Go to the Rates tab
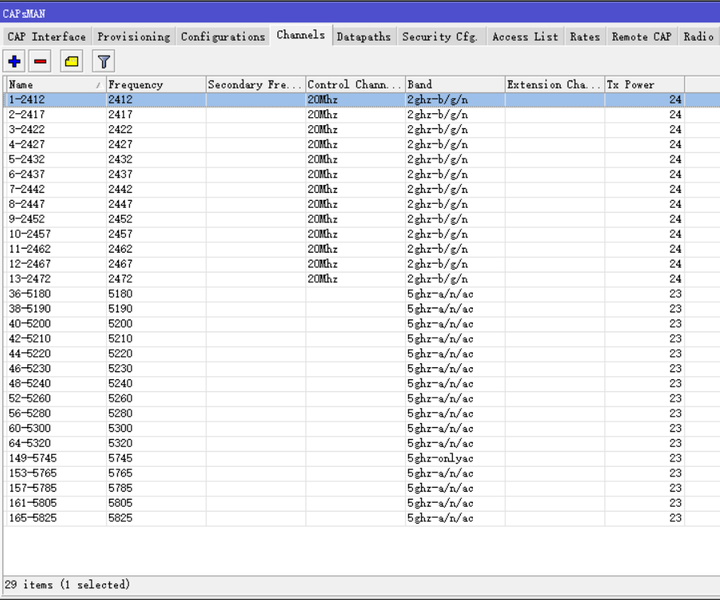Viewport: 720px width, 600px height. point(585,37)
